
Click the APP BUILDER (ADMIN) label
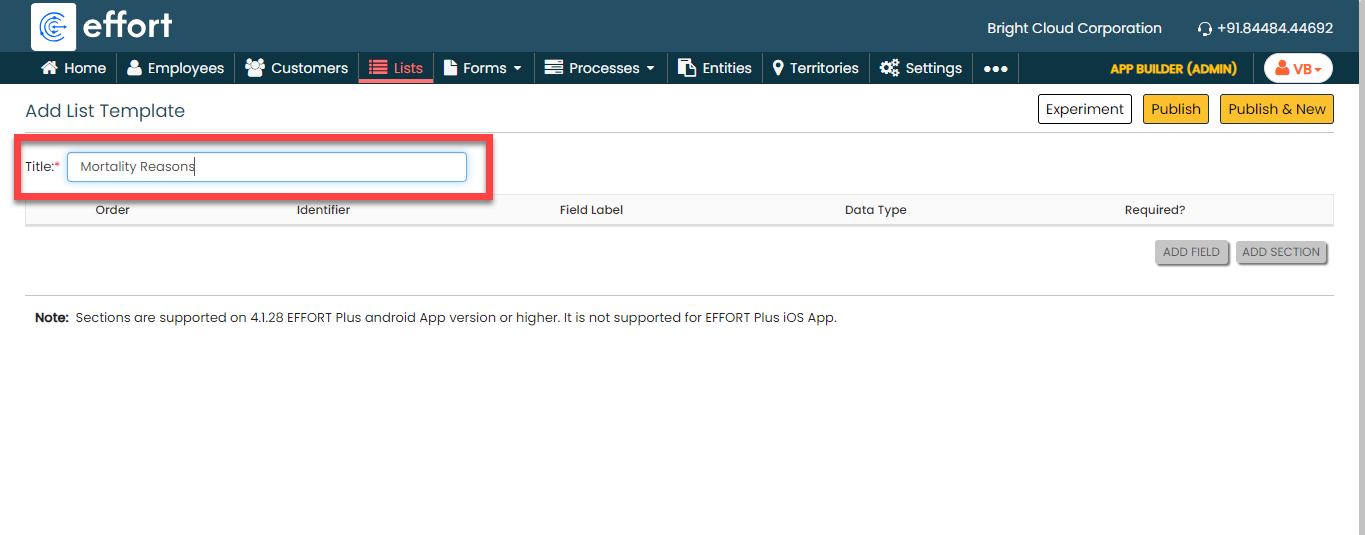pyautogui.click(x=1173, y=69)
